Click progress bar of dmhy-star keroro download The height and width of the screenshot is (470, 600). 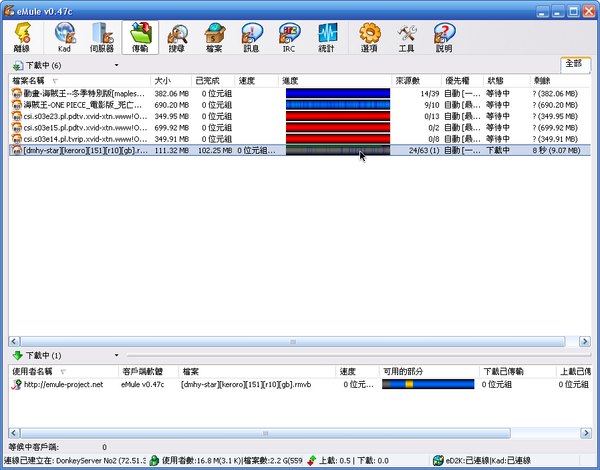click(x=338, y=150)
